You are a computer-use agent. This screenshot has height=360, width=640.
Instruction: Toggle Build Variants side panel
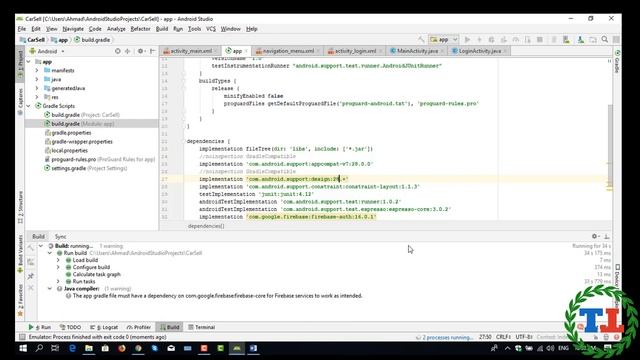[x=20, y=254]
